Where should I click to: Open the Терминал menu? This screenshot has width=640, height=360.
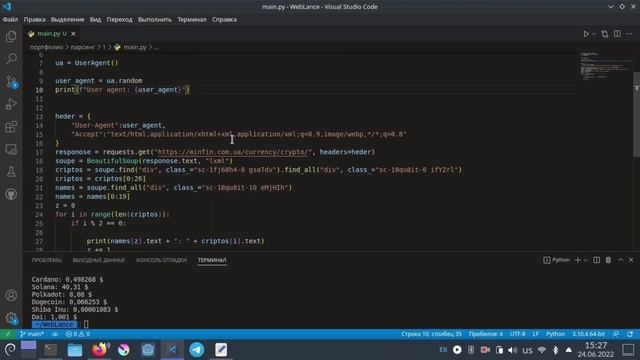191,19
